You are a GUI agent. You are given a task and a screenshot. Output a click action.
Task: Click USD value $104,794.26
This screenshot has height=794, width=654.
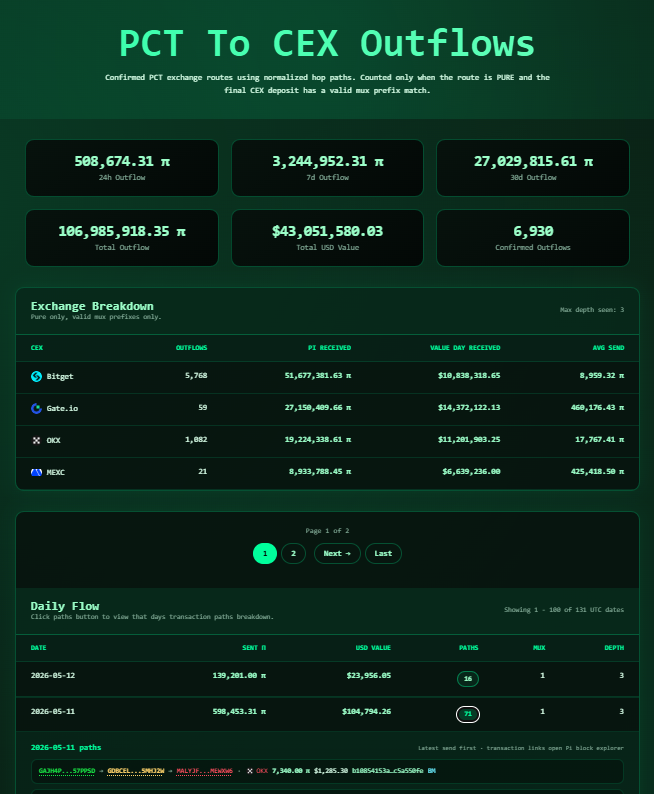point(366,711)
